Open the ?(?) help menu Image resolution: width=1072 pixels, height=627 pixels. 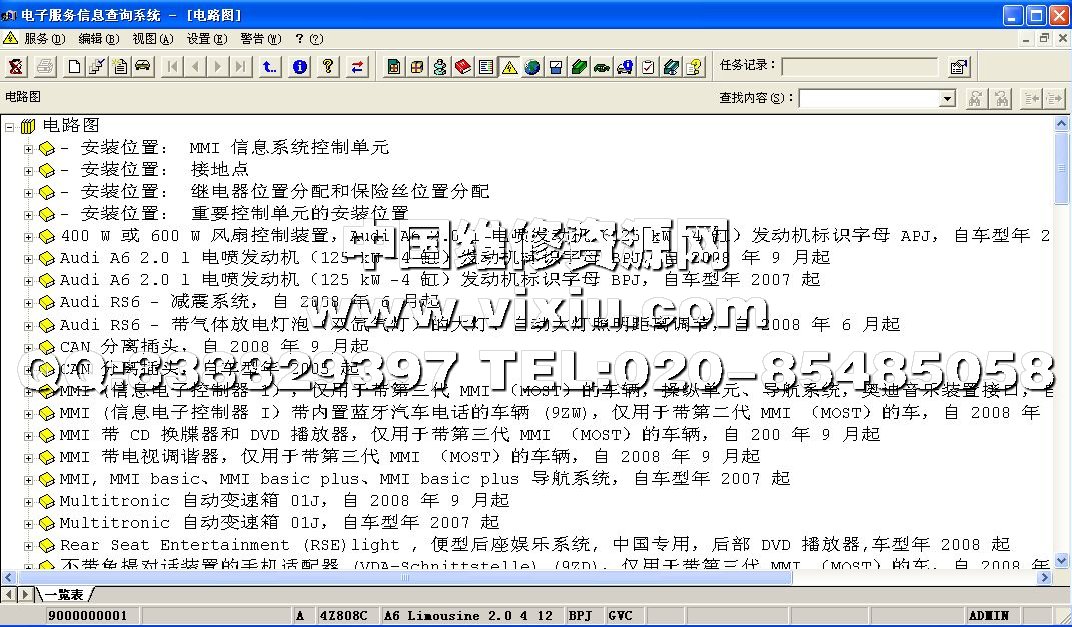click(309, 39)
